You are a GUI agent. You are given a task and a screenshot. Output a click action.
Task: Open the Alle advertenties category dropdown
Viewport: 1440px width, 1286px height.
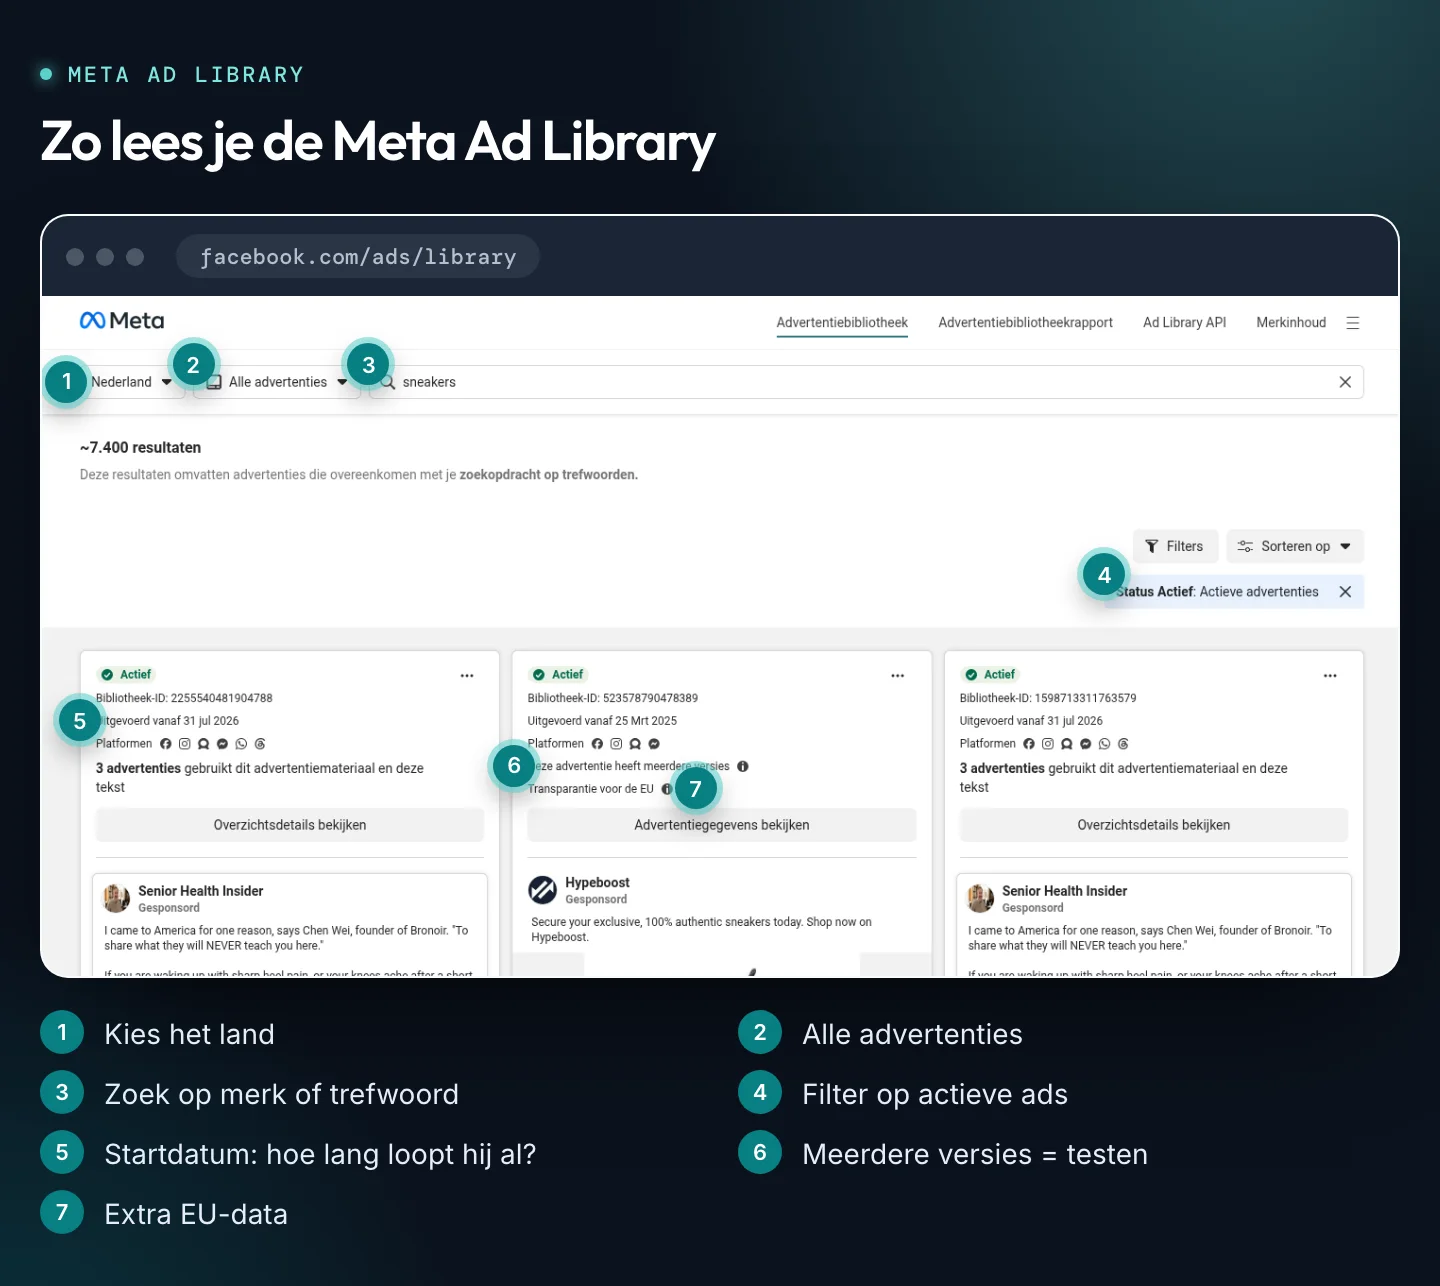coord(277,382)
